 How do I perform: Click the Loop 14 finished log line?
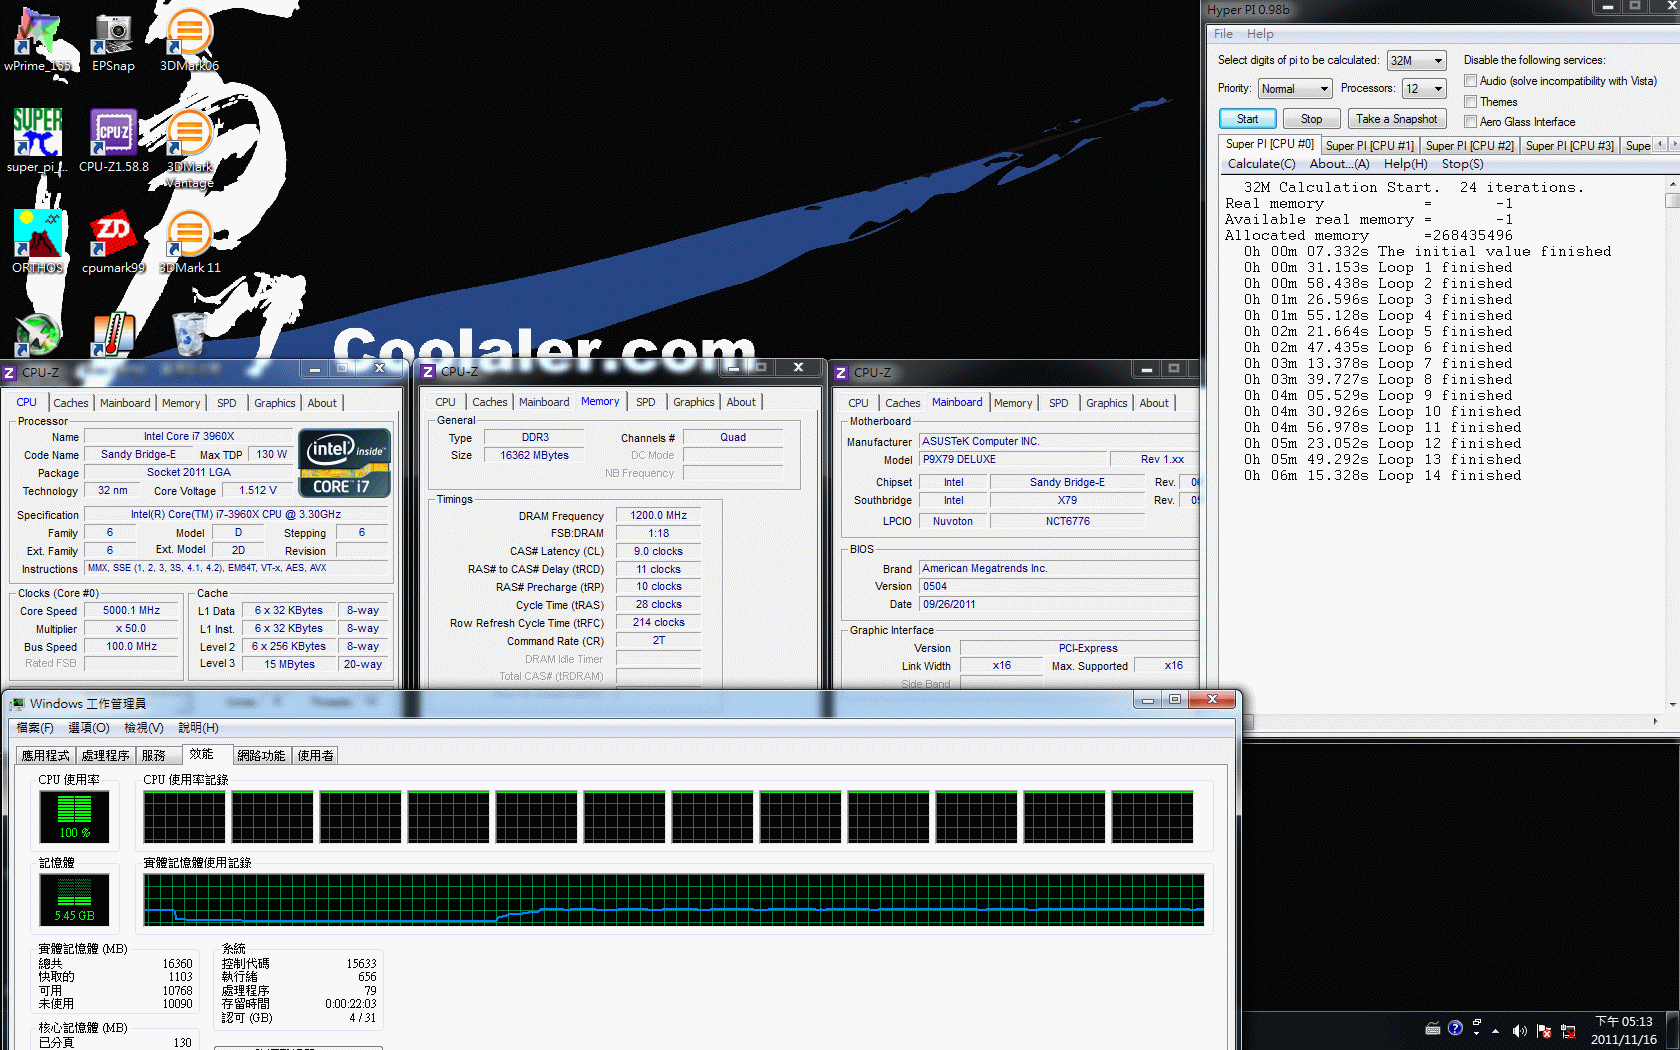coord(1382,476)
